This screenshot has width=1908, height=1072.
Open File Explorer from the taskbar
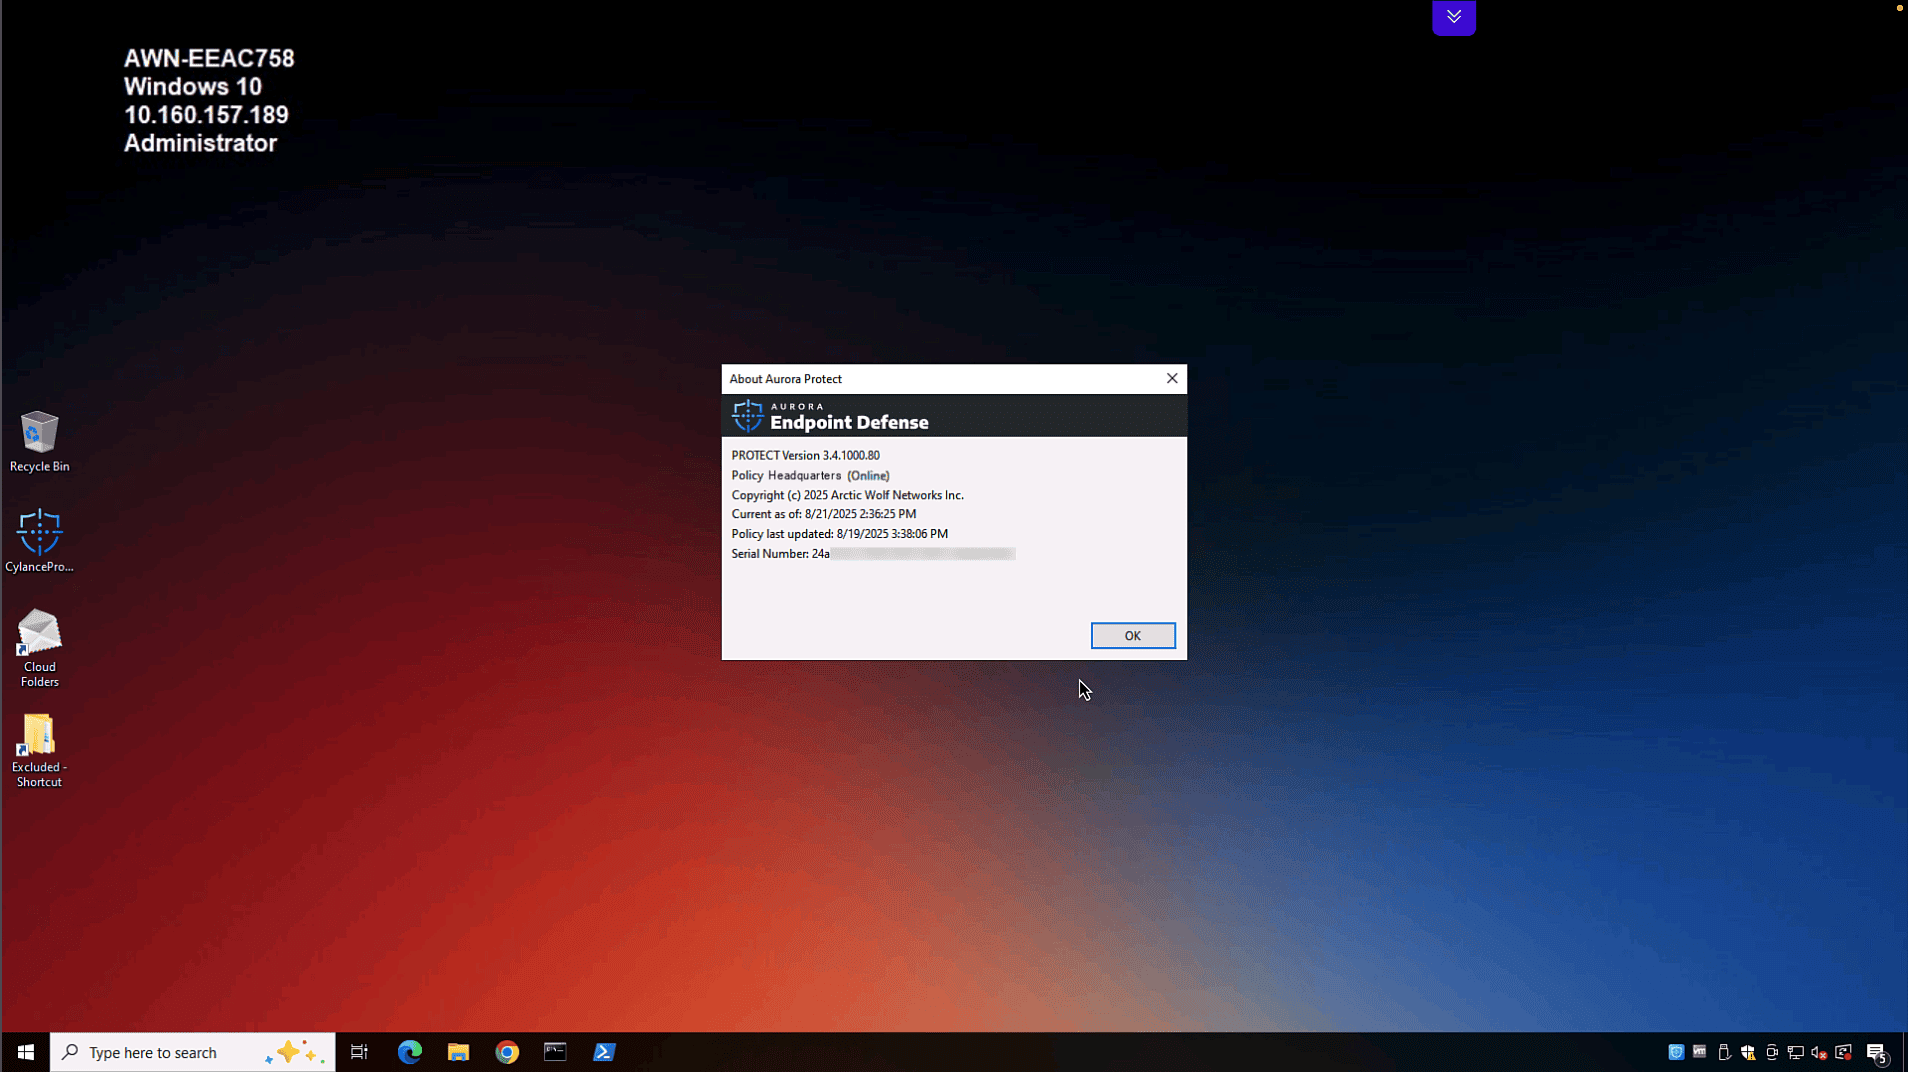[458, 1052]
